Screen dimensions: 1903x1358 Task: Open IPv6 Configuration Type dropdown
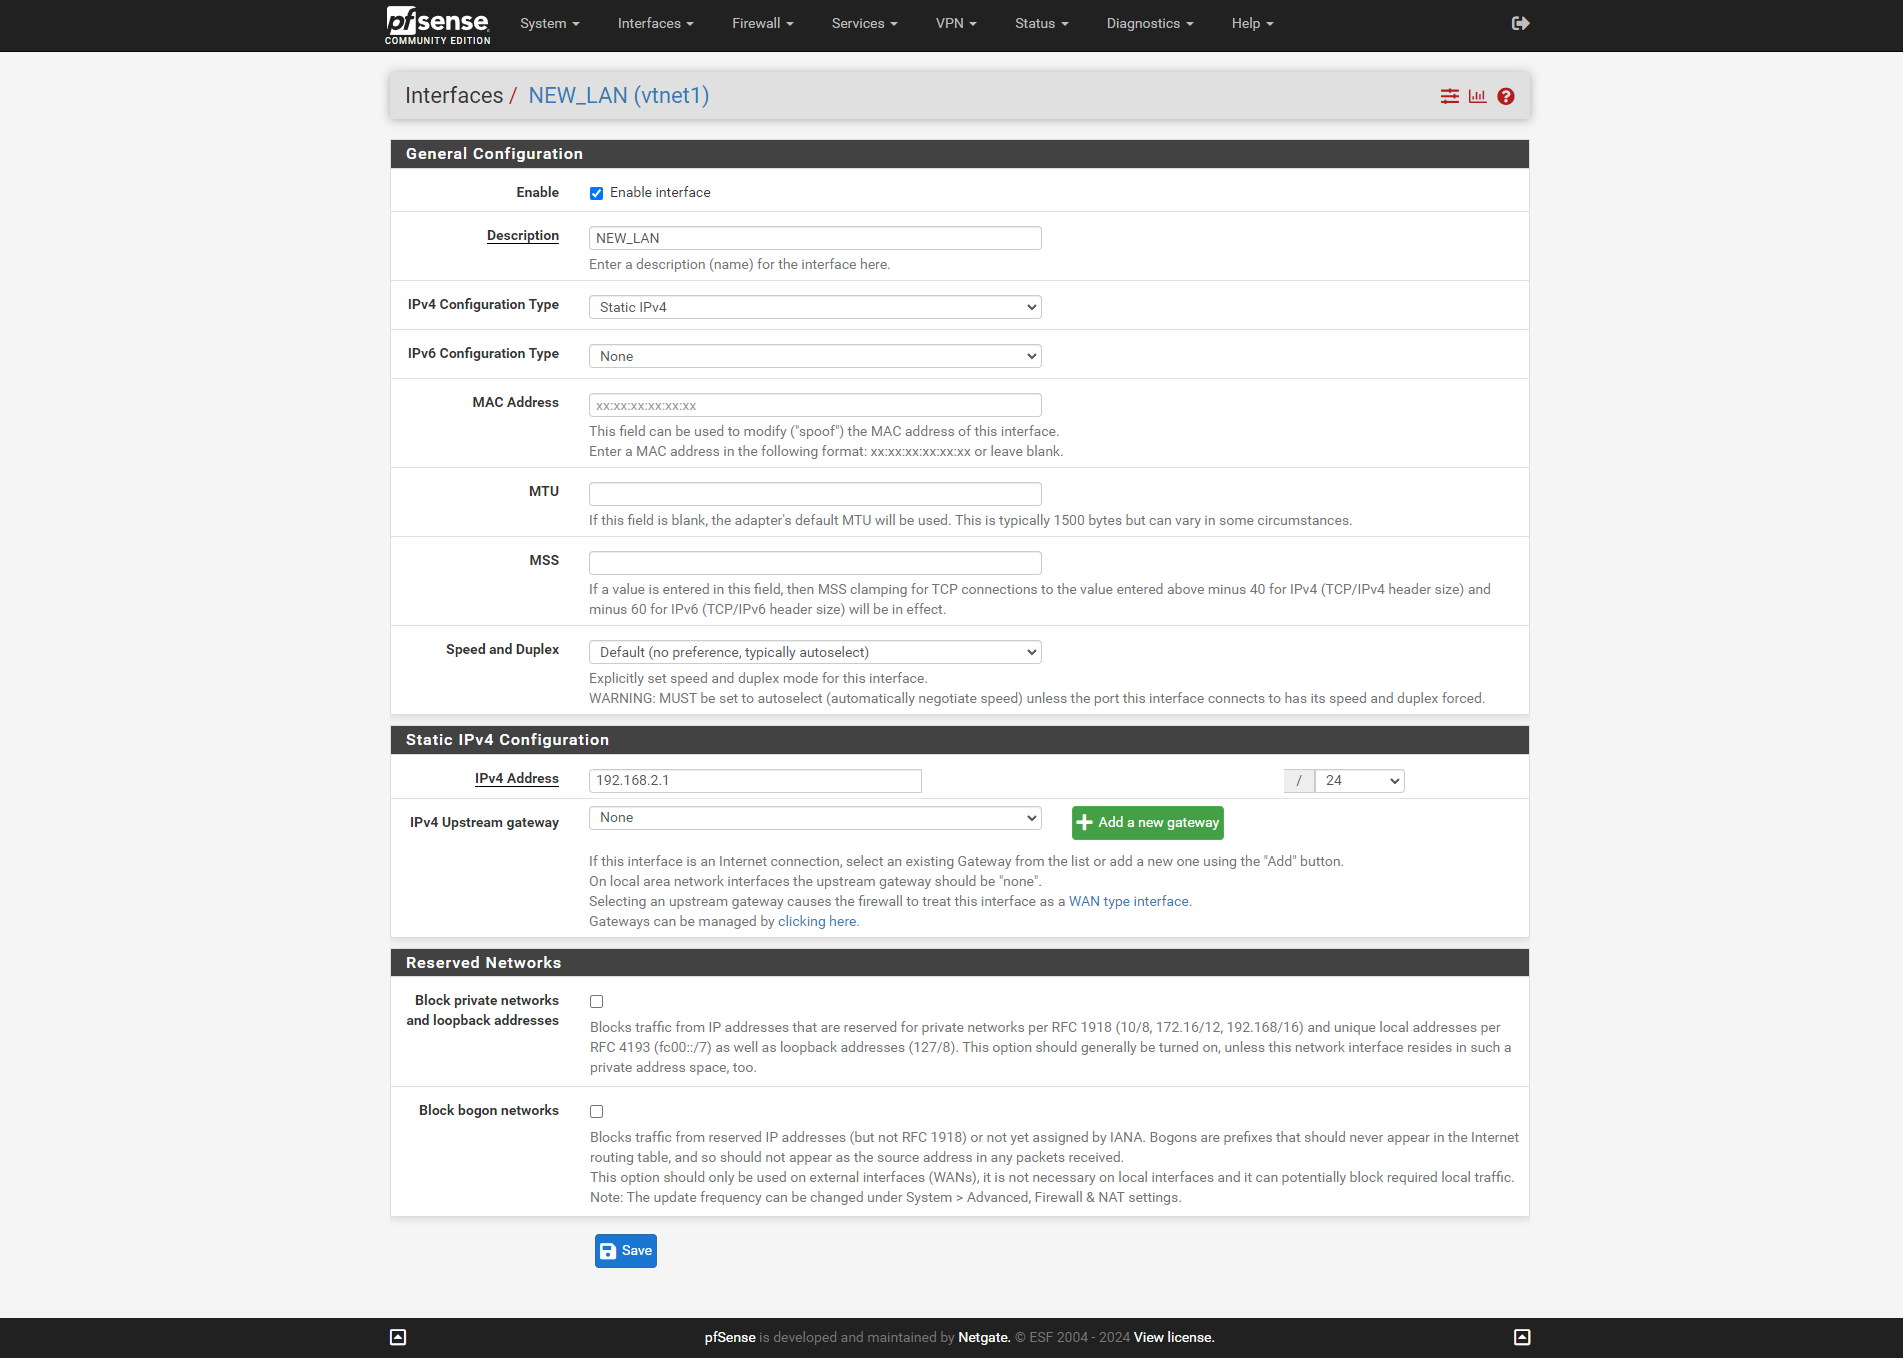pyautogui.click(x=814, y=356)
